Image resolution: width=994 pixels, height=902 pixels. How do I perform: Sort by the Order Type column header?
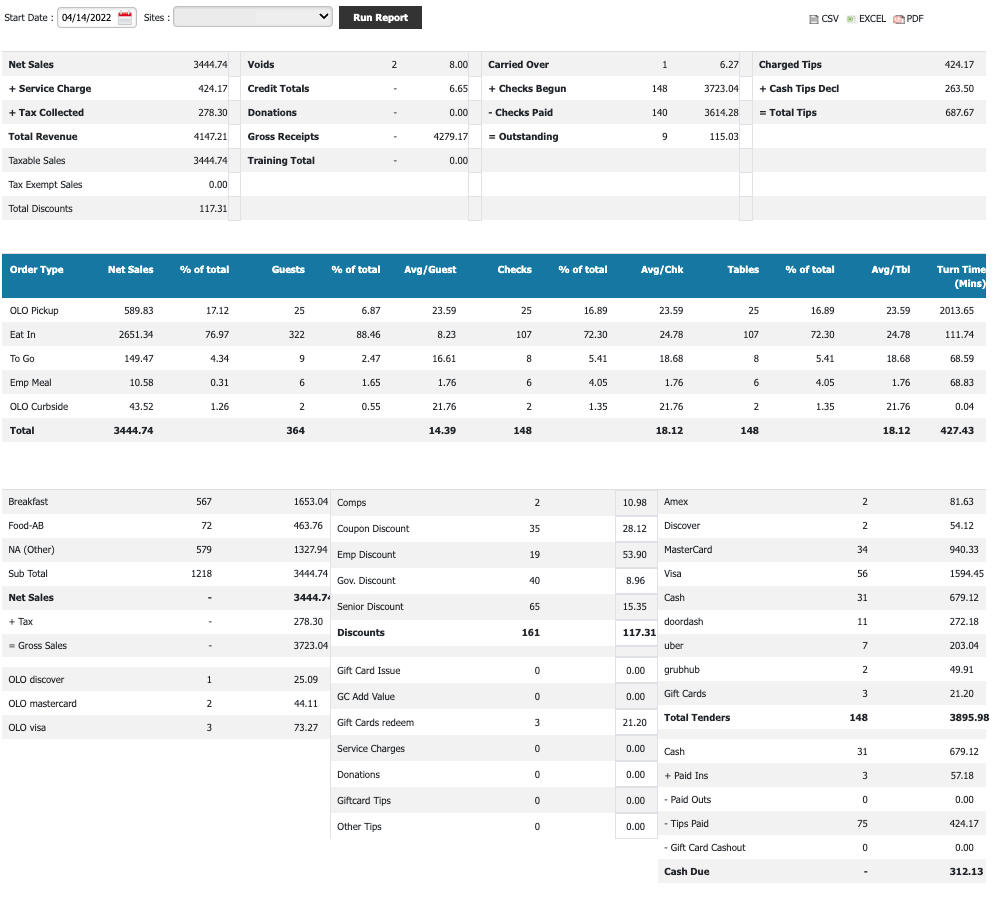click(x=37, y=270)
